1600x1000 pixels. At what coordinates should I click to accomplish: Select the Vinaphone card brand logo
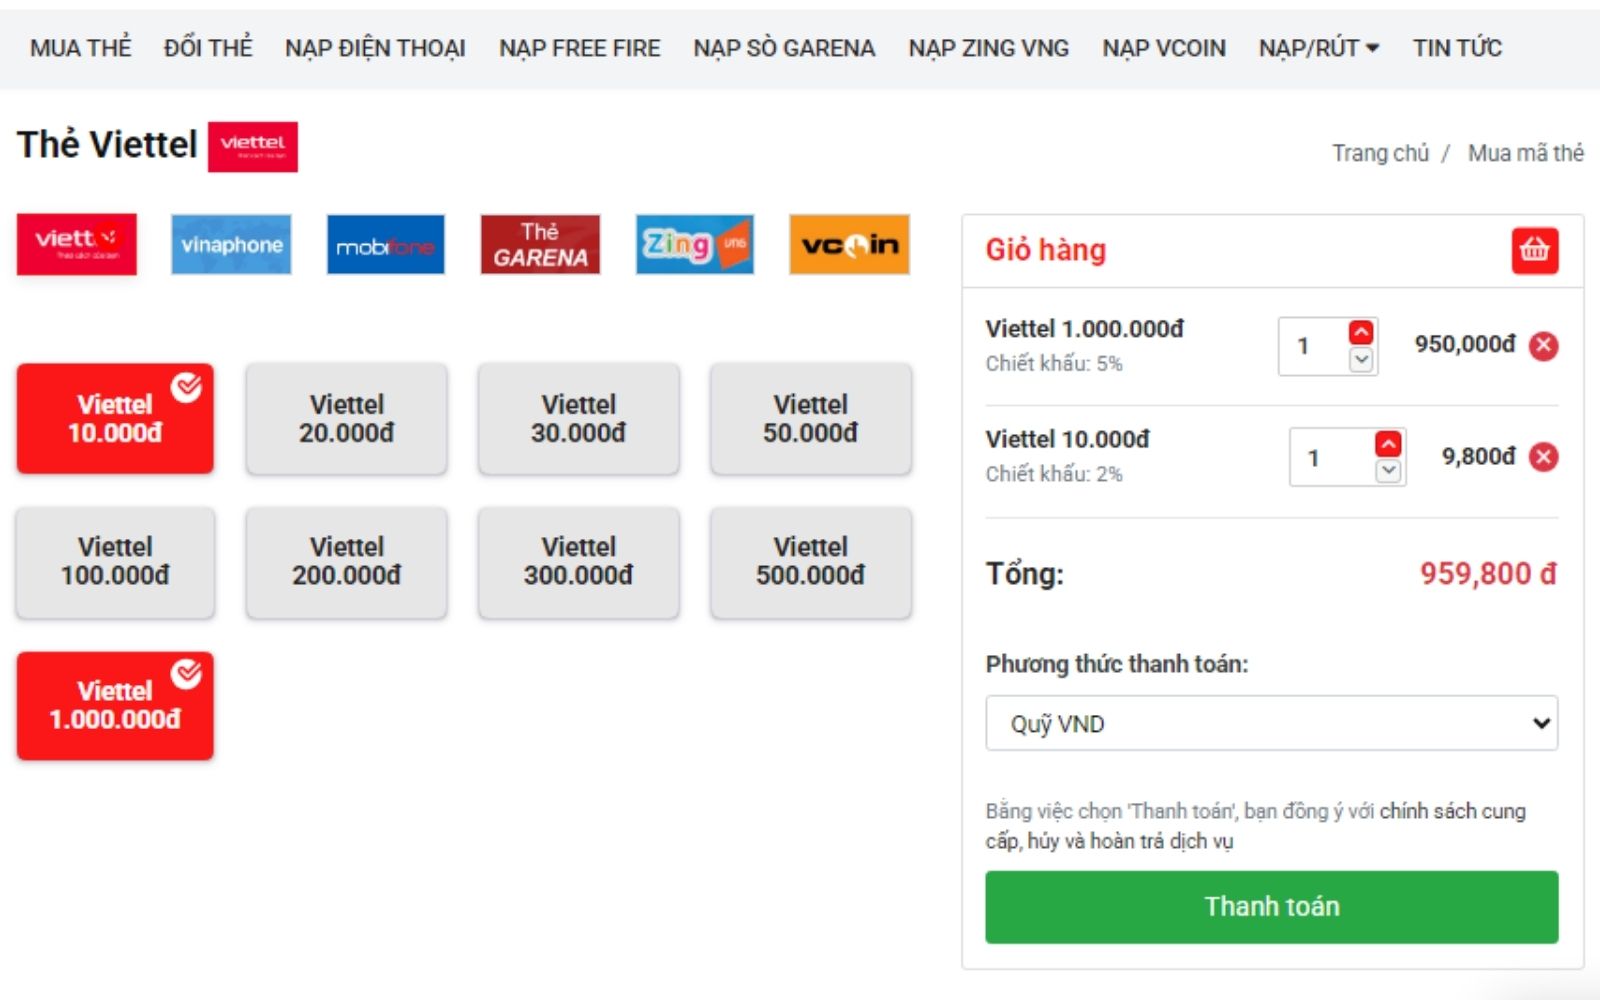[230, 244]
